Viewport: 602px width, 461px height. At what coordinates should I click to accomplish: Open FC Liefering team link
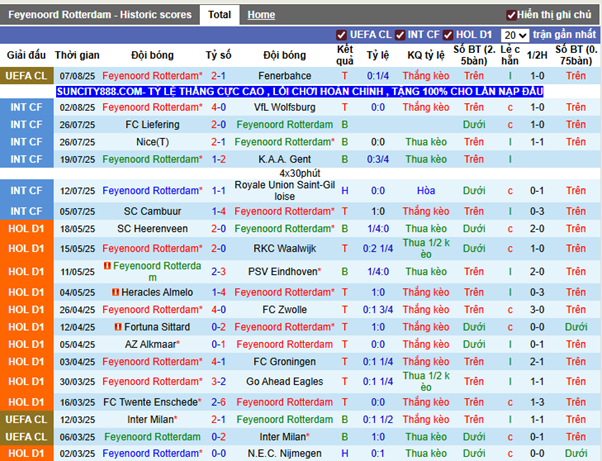152,124
